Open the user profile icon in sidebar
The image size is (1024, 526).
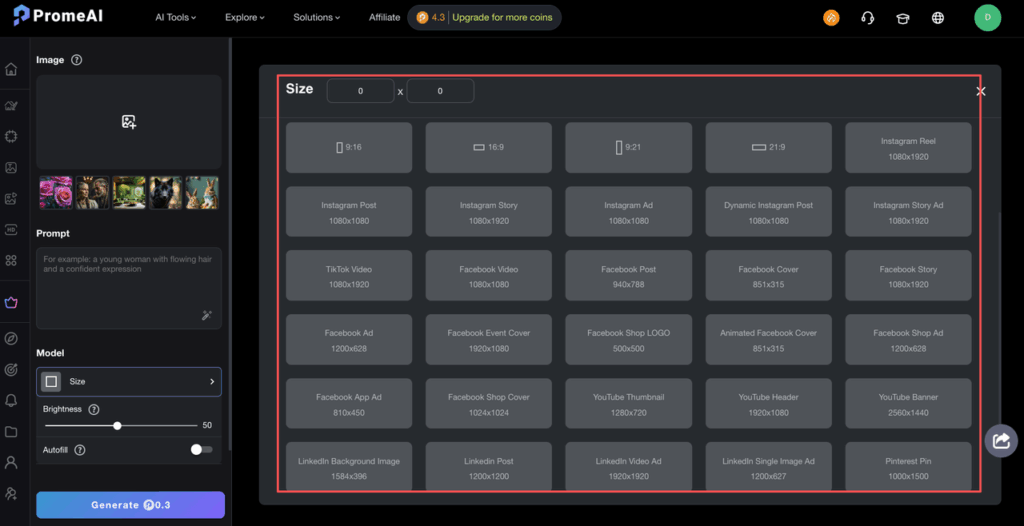10,463
